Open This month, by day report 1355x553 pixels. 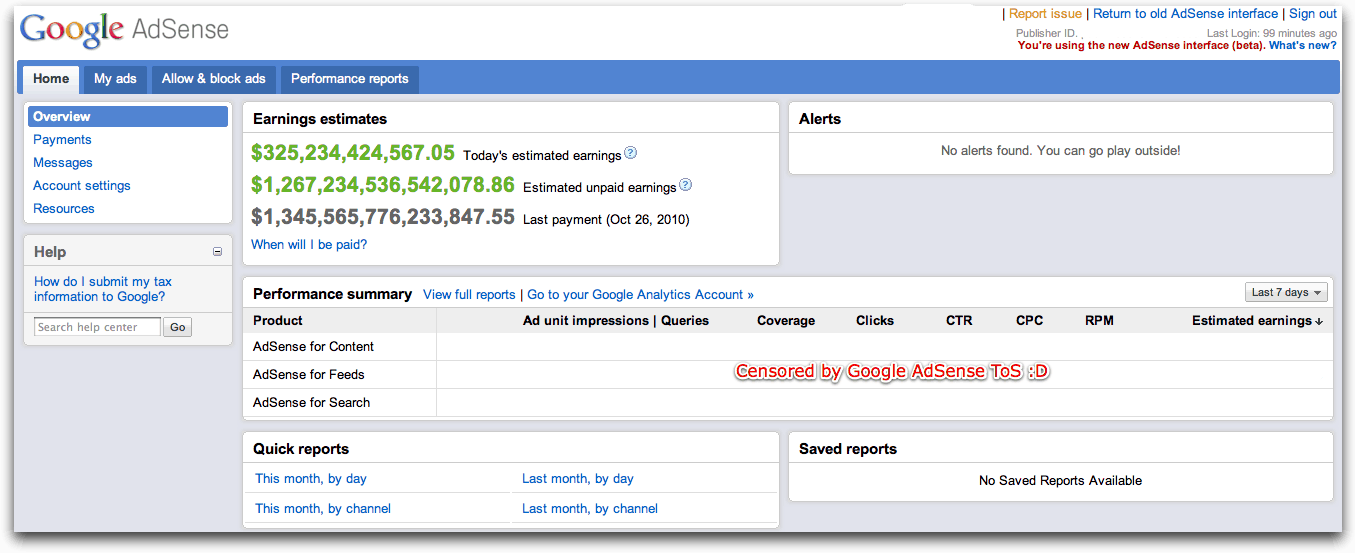point(311,479)
